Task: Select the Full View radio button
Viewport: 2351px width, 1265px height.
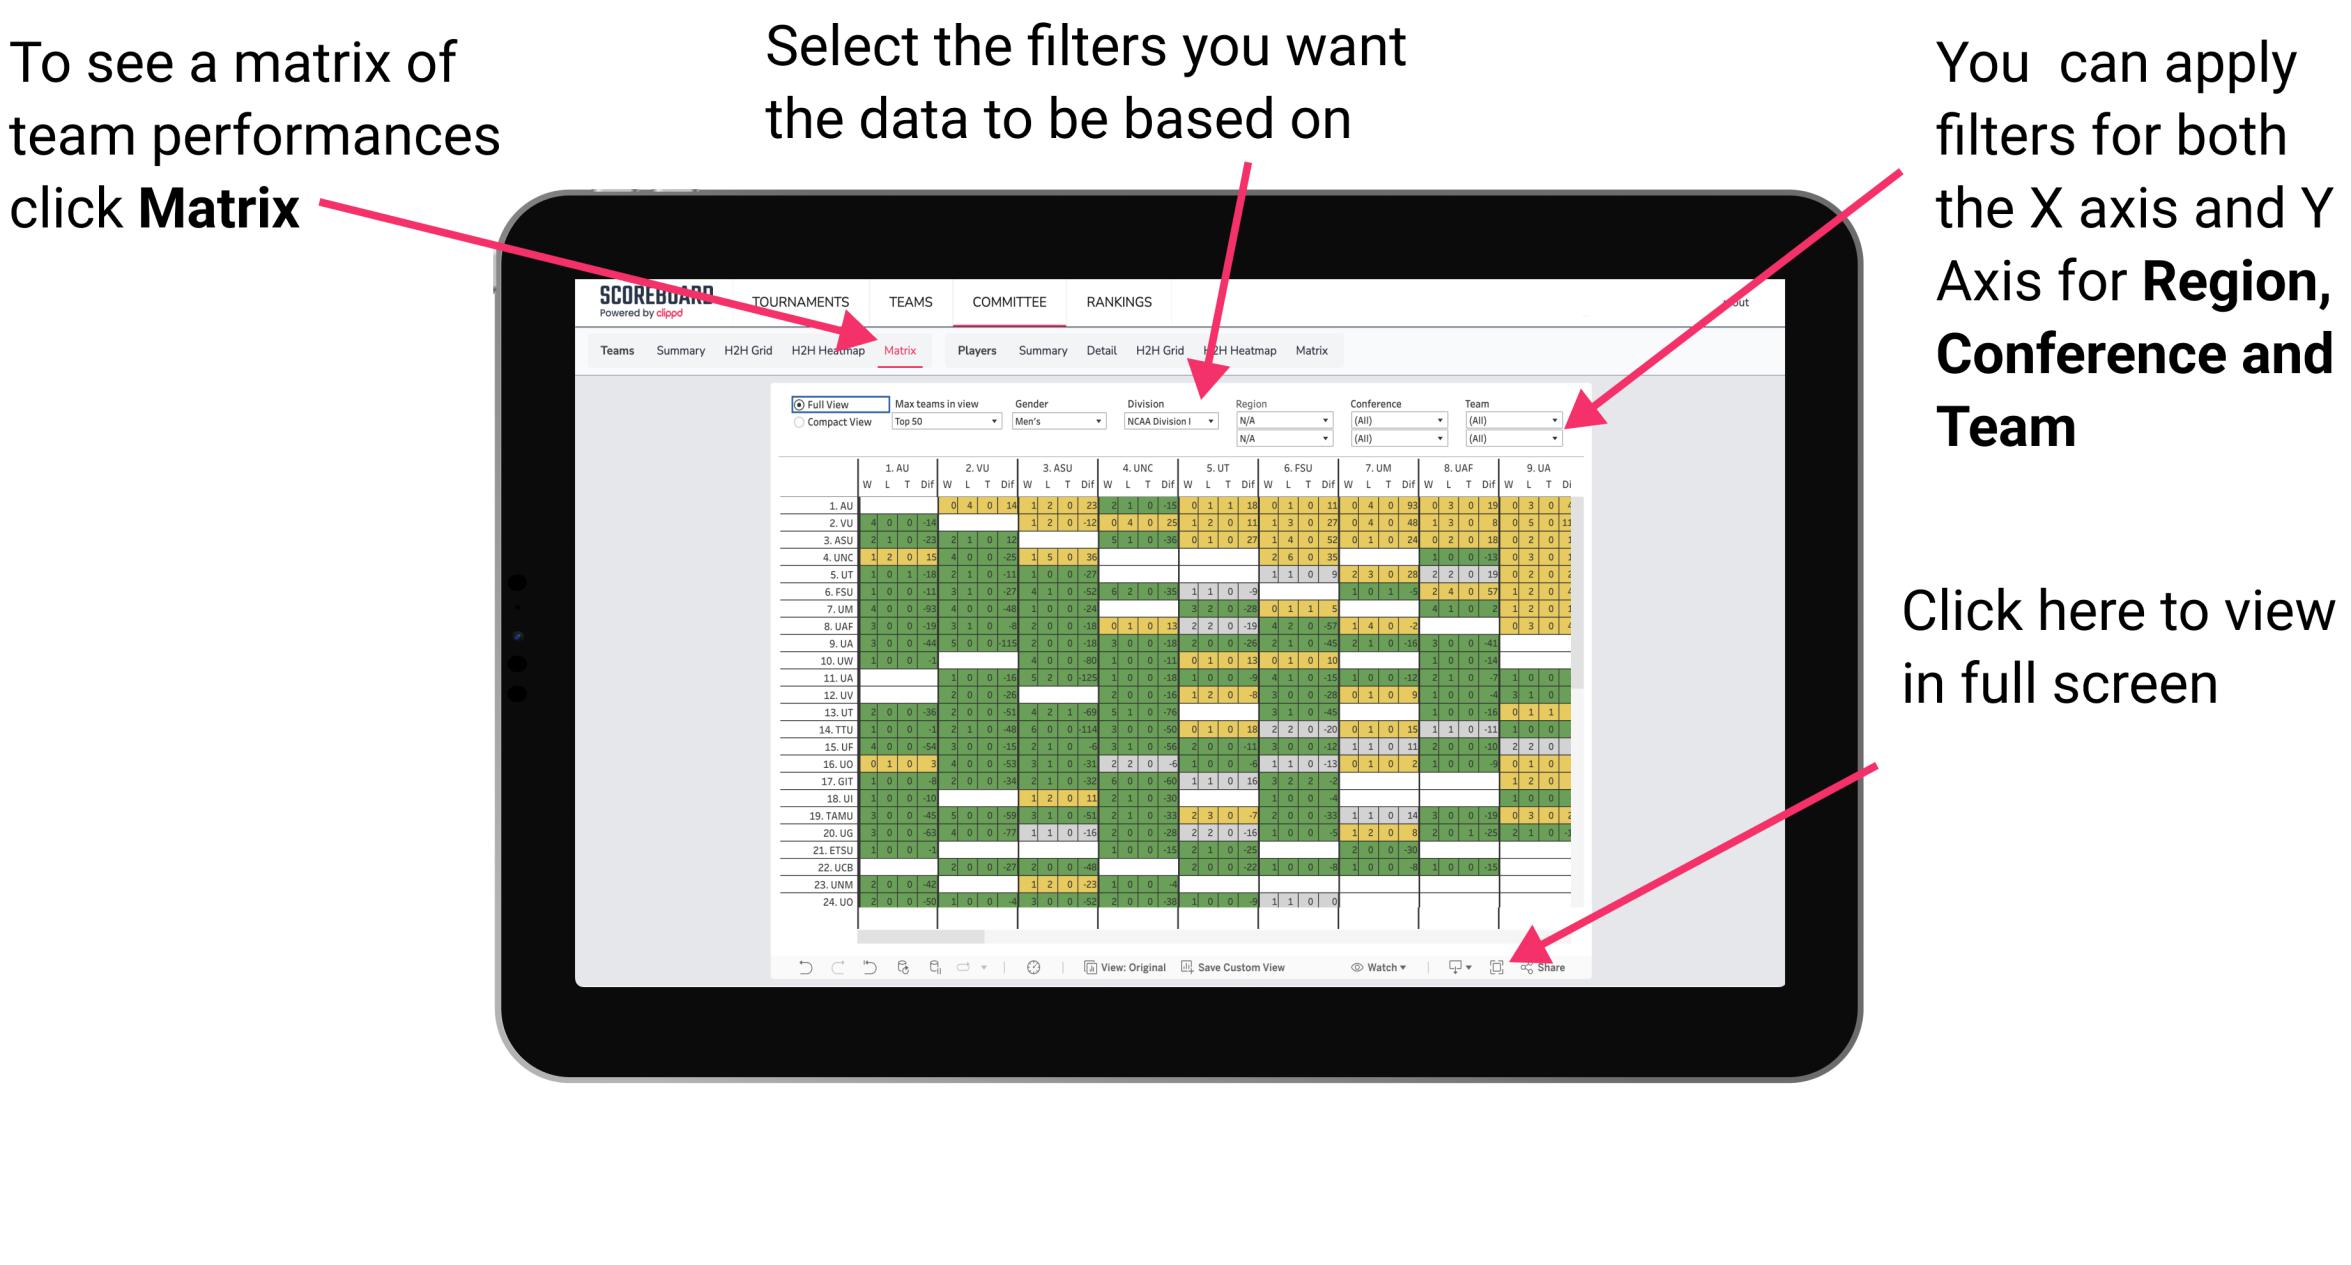Action: 794,407
